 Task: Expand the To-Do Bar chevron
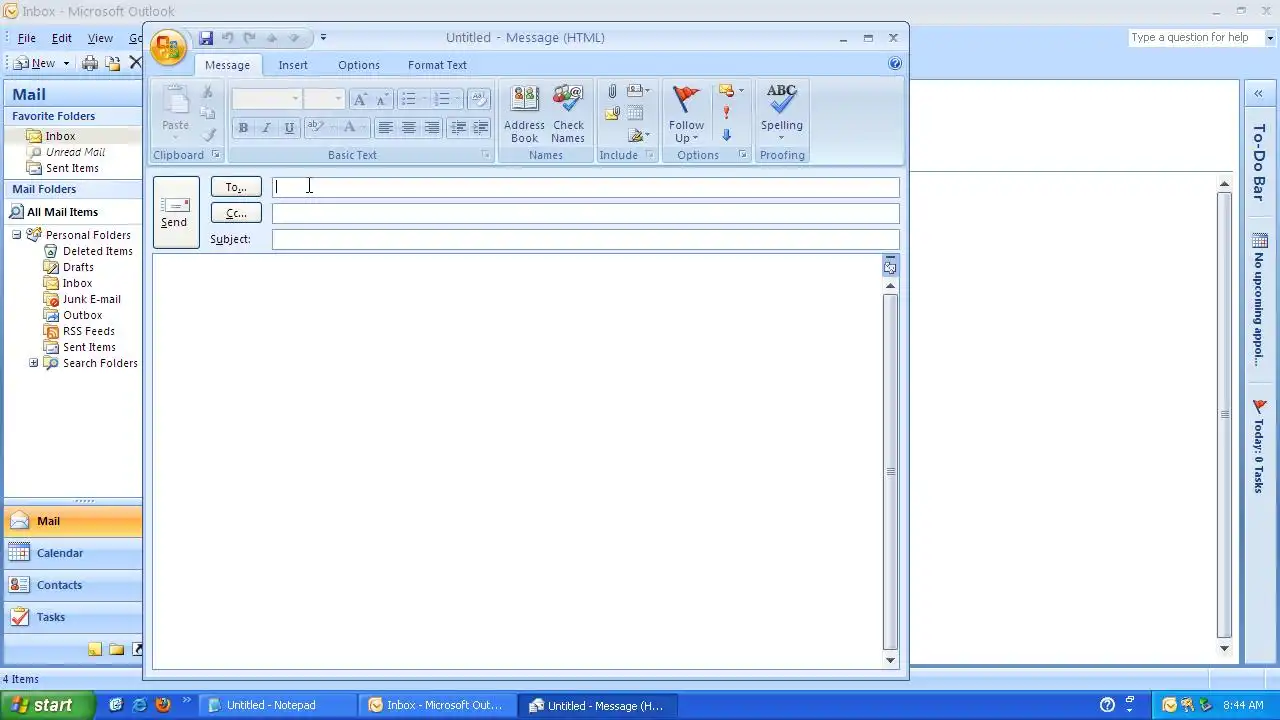(1258, 93)
